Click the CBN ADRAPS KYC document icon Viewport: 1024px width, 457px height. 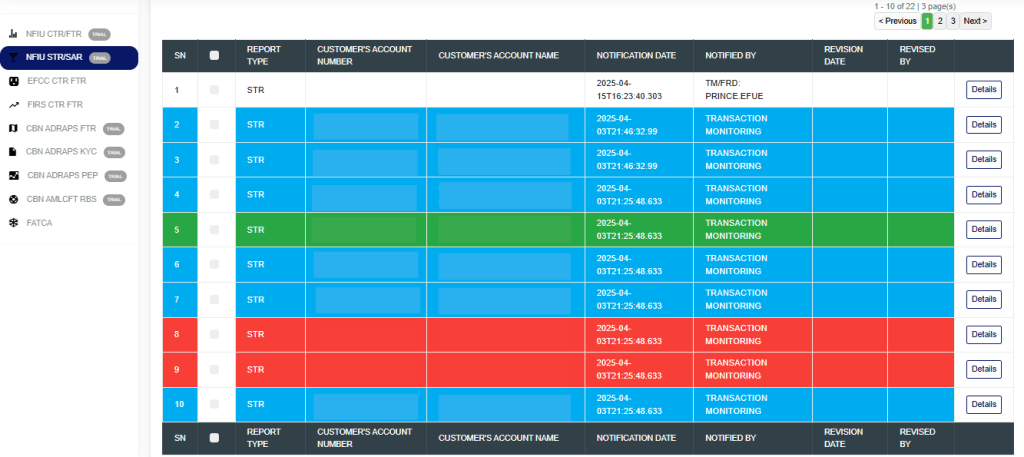[13, 152]
